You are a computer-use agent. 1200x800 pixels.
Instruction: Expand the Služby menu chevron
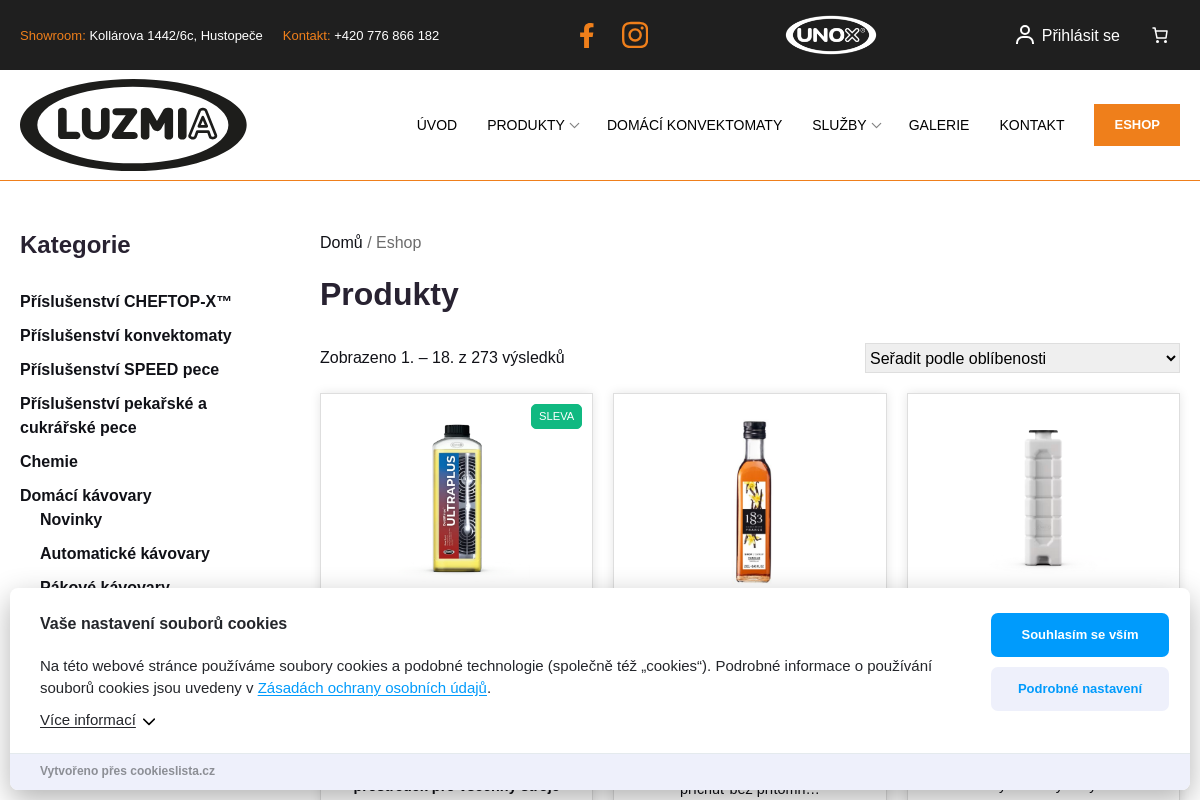click(x=876, y=126)
